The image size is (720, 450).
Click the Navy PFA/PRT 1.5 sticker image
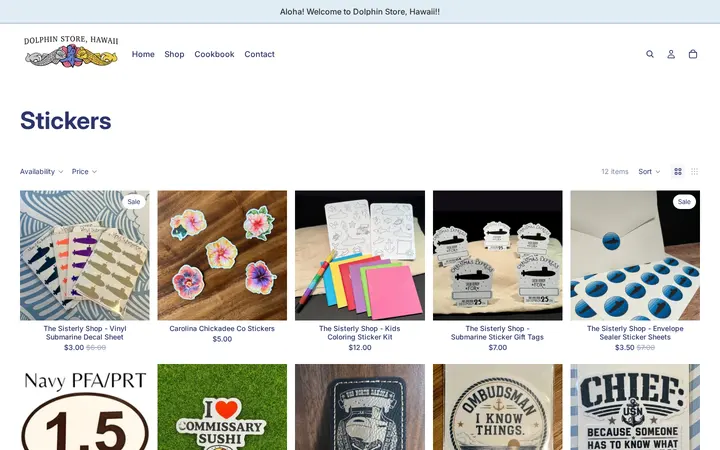coord(84,407)
